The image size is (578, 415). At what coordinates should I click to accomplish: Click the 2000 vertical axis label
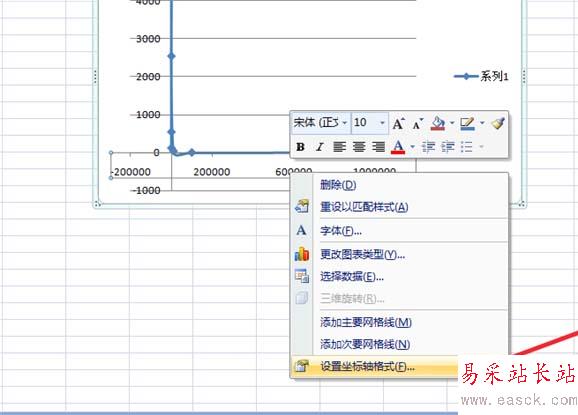(148, 77)
